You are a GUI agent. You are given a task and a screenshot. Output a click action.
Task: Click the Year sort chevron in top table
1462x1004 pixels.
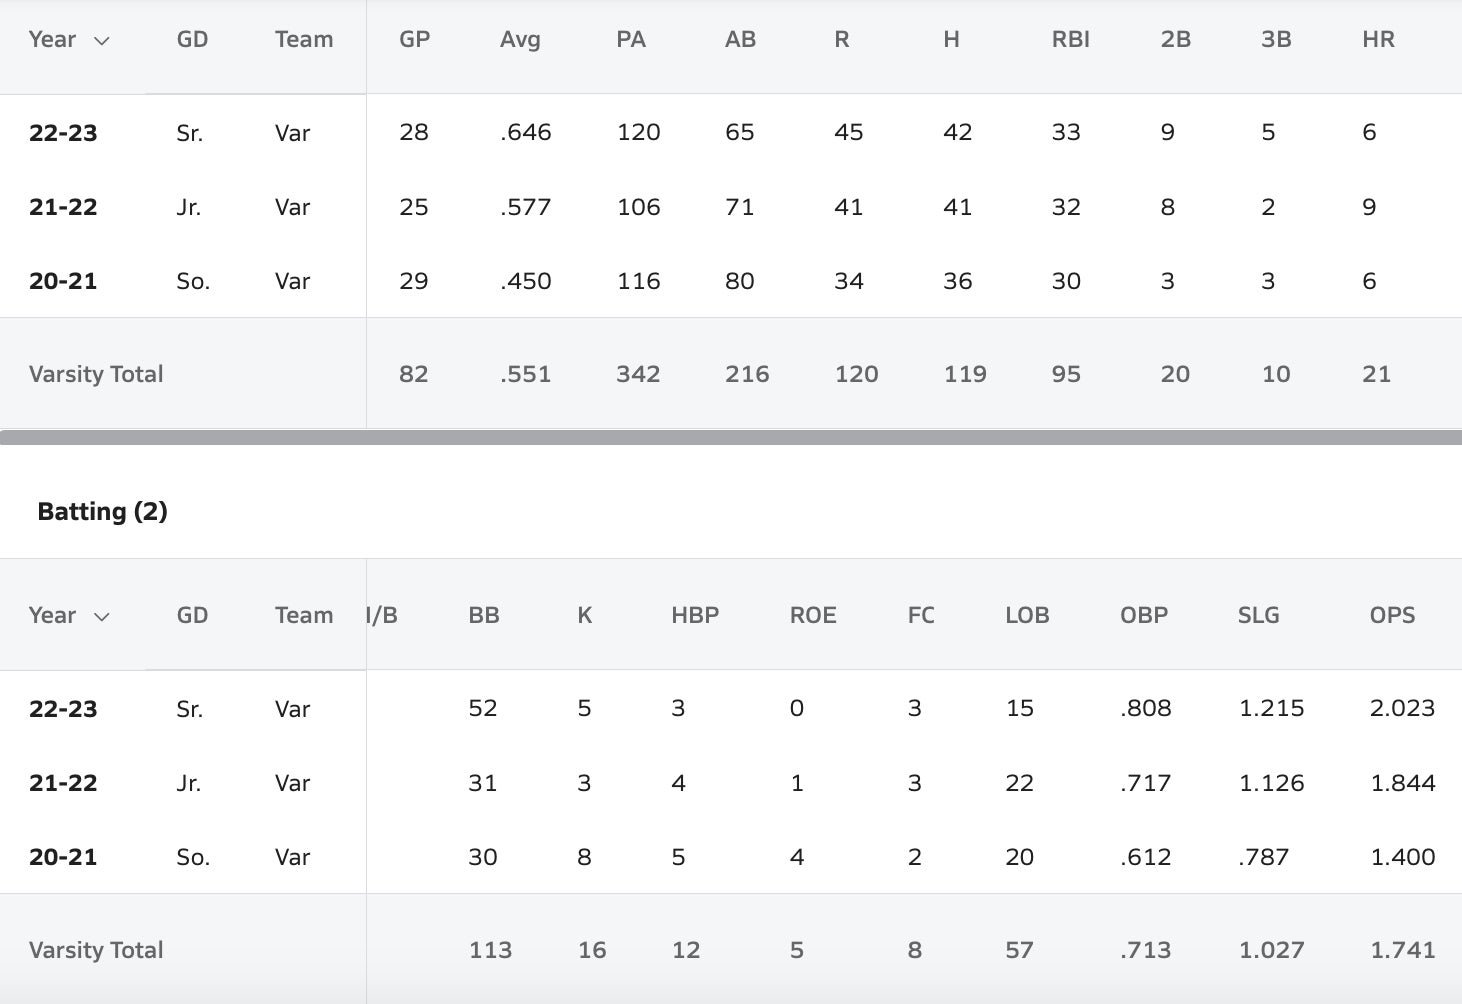click(101, 41)
